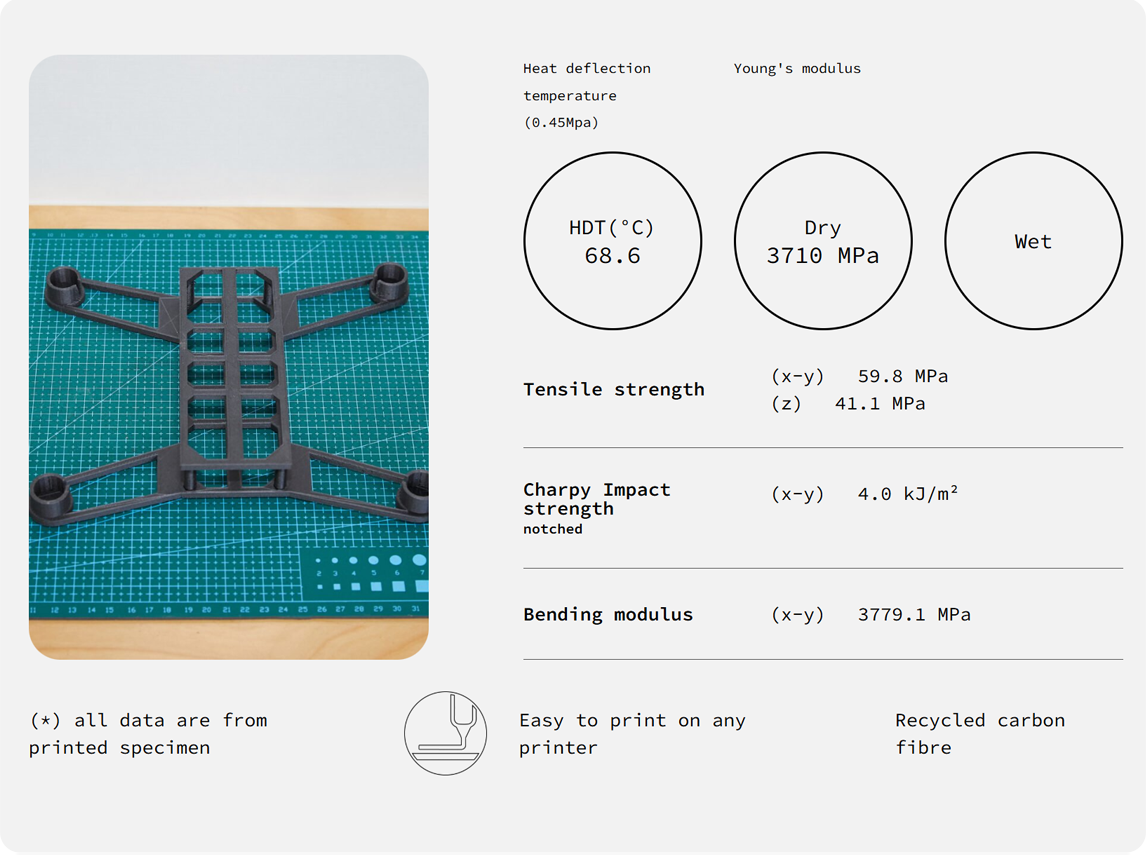Click the Charpy Impact strength label
Viewport: 1146px width, 855px height.
596,499
